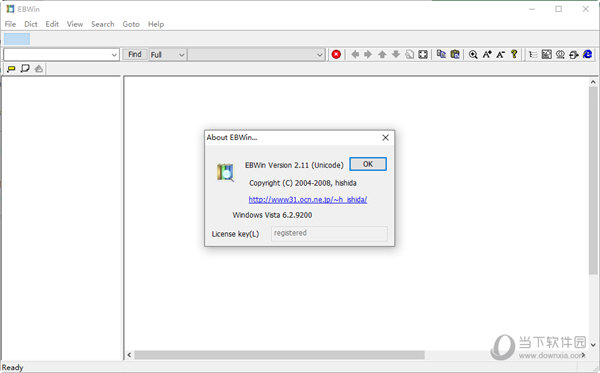The width and height of the screenshot is (600, 373).
Task: Click the tree list view icon
Action: [533, 54]
